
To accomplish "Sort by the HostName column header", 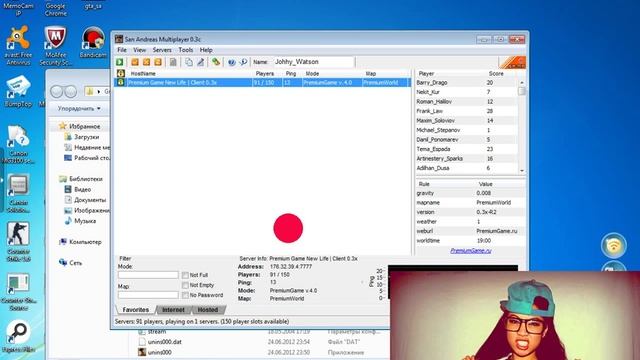I will tap(189, 73).
